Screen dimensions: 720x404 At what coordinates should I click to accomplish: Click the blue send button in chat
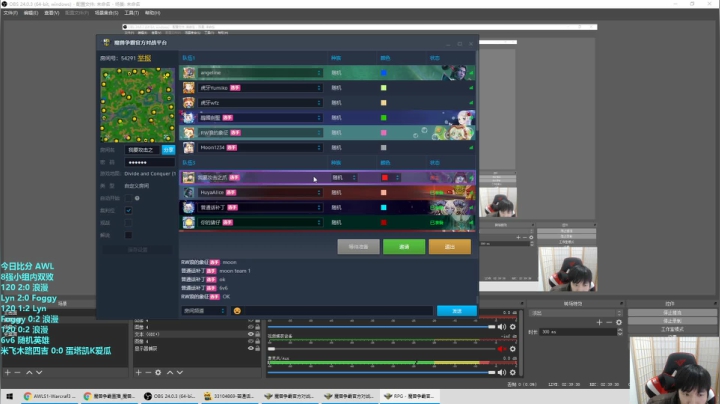456,311
